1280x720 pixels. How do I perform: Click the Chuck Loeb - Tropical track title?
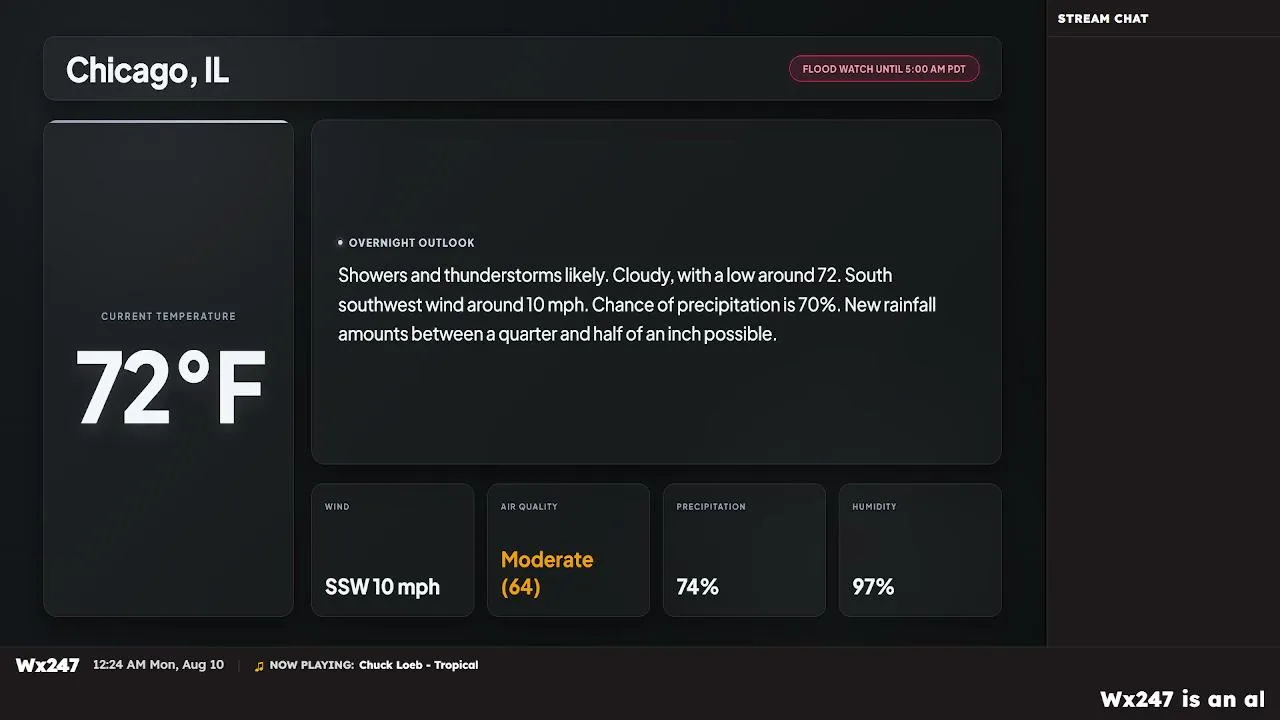point(418,665)
